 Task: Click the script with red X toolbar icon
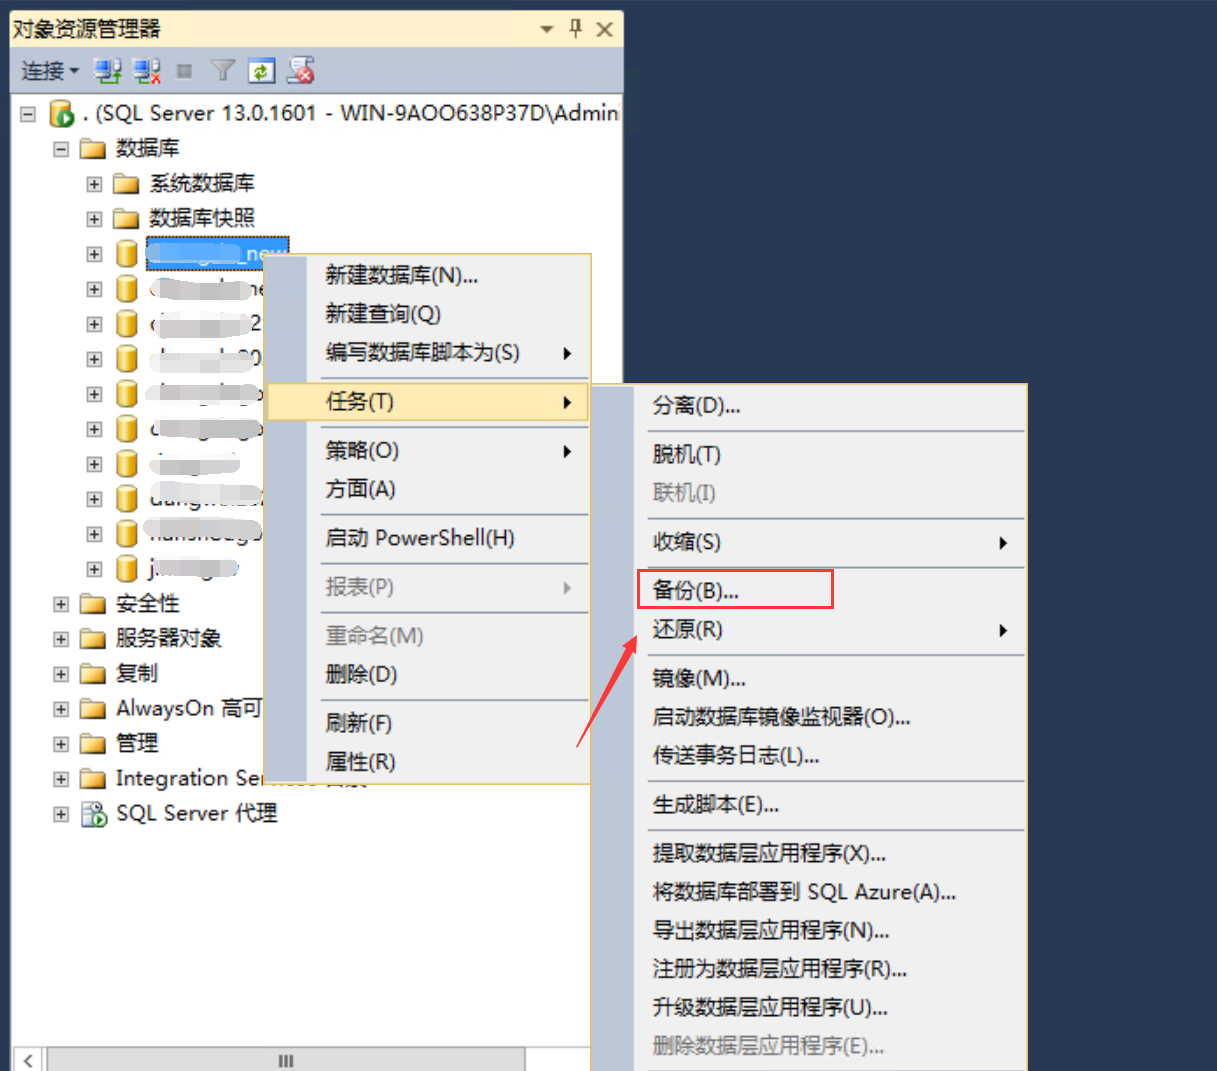click(x=301, y=71)
